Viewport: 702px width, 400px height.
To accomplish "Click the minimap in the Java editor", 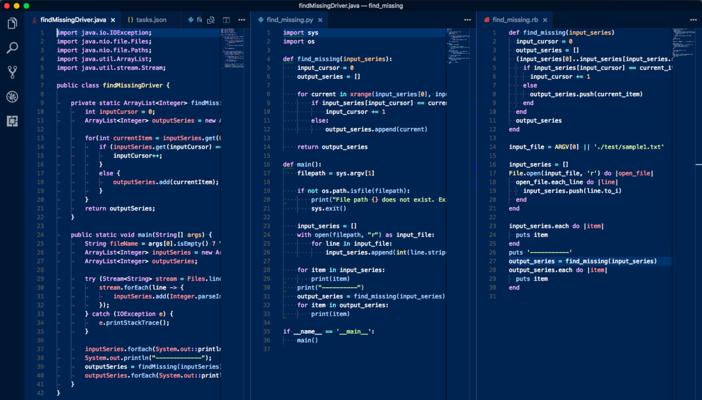I will [231, 48].
